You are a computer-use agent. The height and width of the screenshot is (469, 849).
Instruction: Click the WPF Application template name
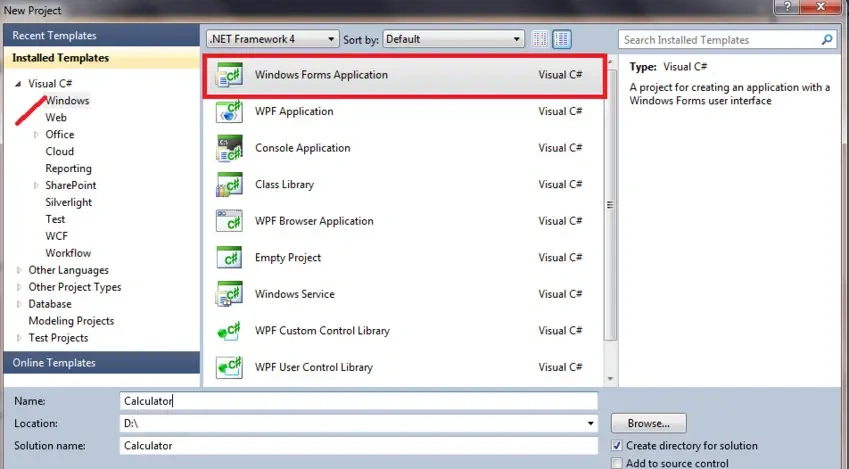click(294, 112)
